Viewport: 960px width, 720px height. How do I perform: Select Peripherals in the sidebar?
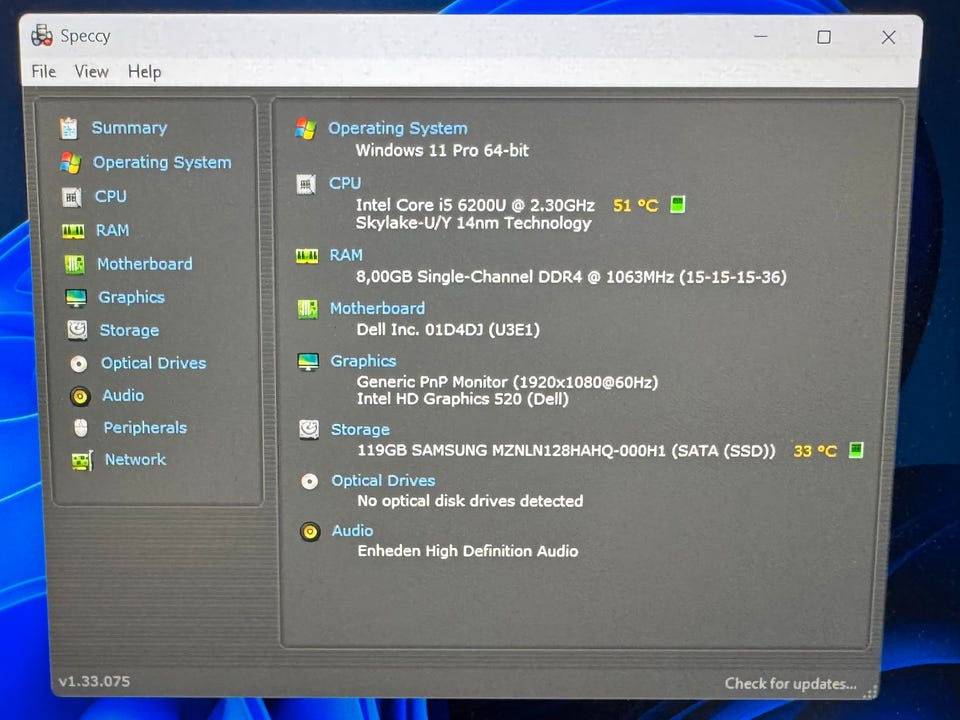[145, 428]
